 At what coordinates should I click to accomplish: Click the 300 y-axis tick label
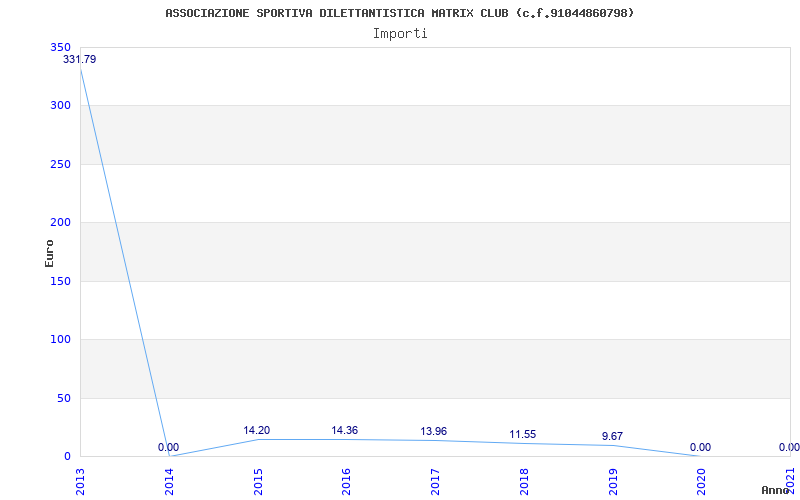pos(60,106)
